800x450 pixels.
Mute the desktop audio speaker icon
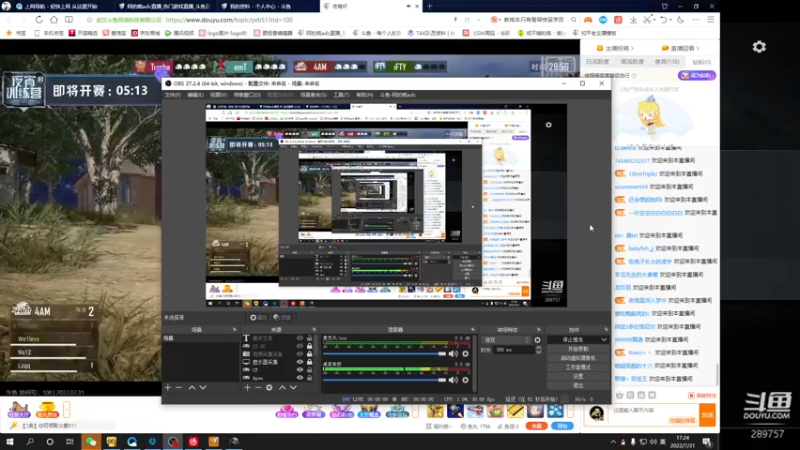[453, 380]
